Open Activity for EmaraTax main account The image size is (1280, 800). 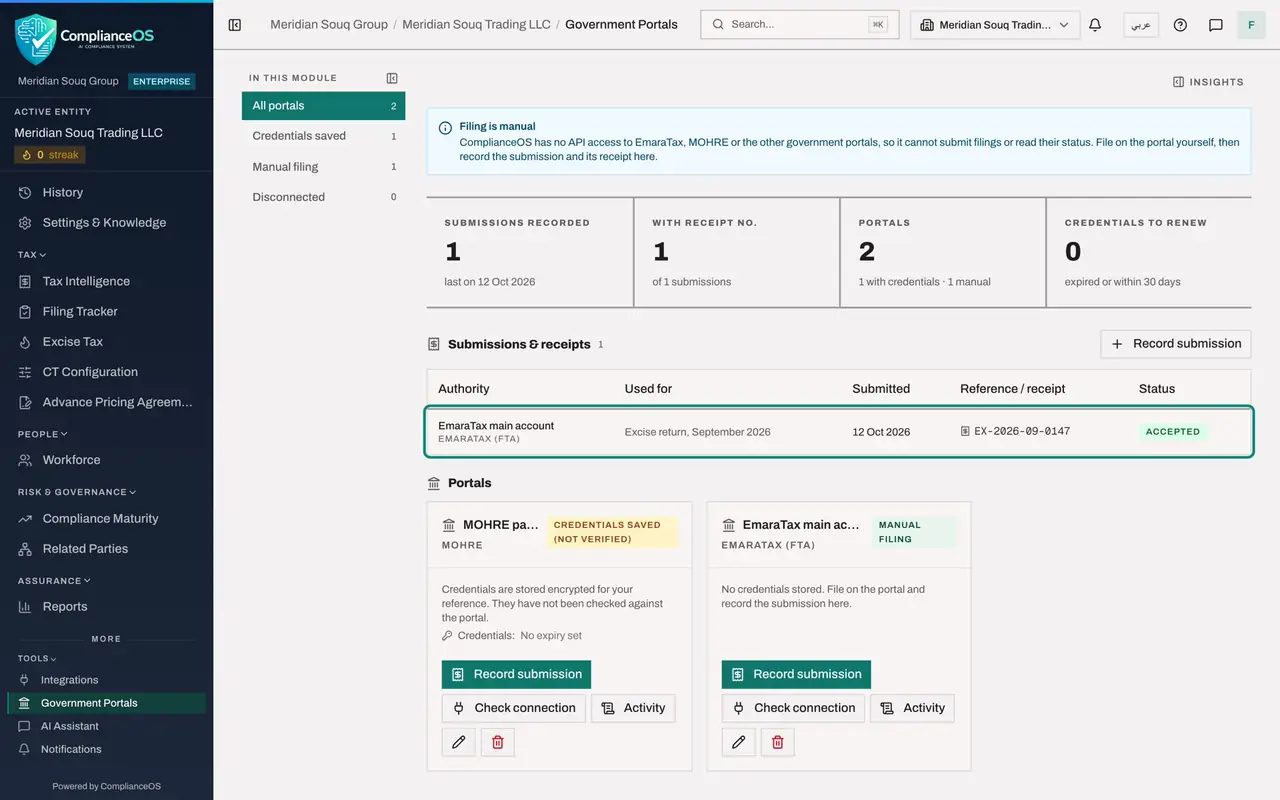tap(912, 708)
